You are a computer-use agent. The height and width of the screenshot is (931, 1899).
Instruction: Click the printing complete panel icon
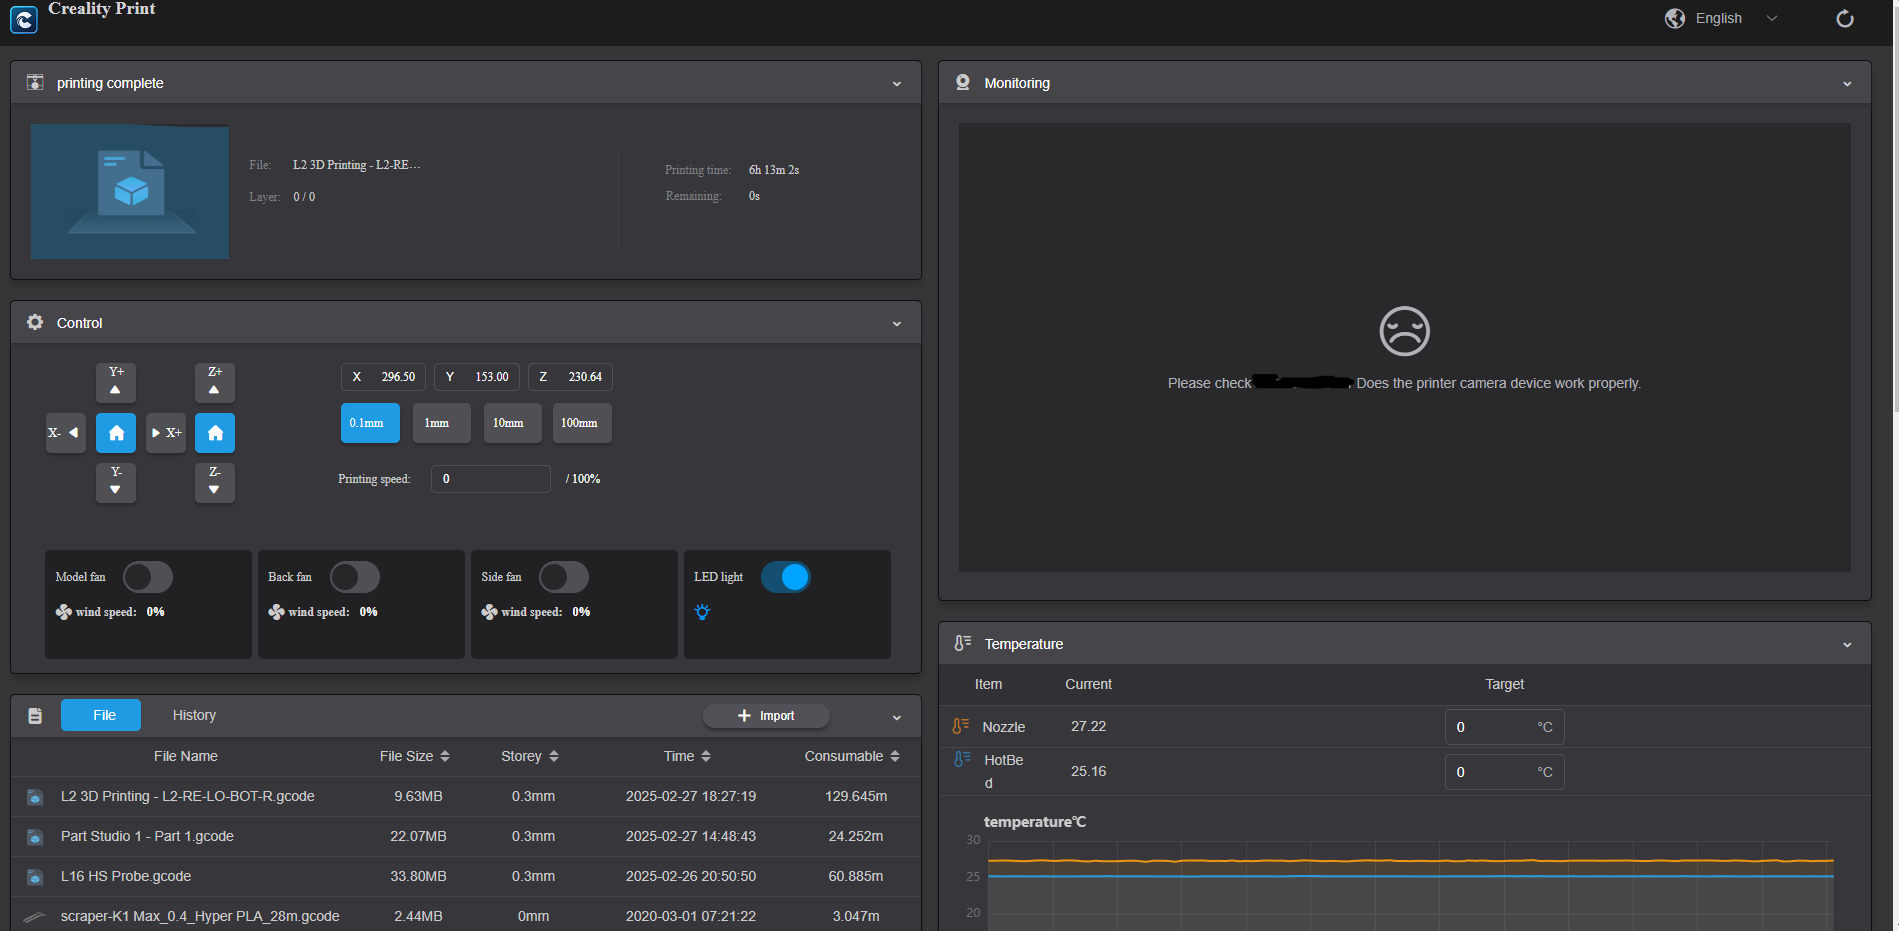point(35,82)
